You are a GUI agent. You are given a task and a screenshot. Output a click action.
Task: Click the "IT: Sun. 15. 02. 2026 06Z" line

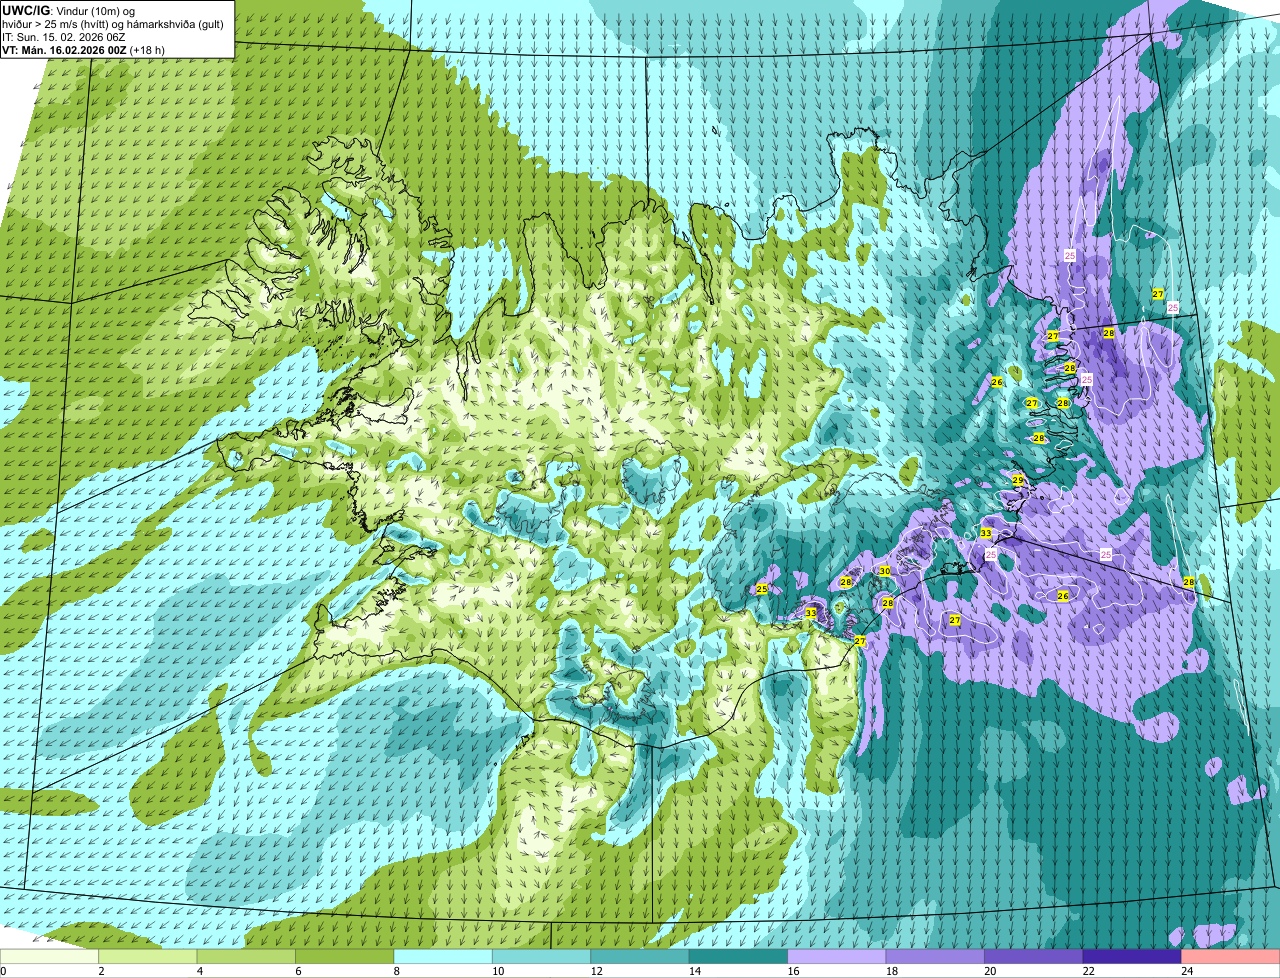click(64, 37)
